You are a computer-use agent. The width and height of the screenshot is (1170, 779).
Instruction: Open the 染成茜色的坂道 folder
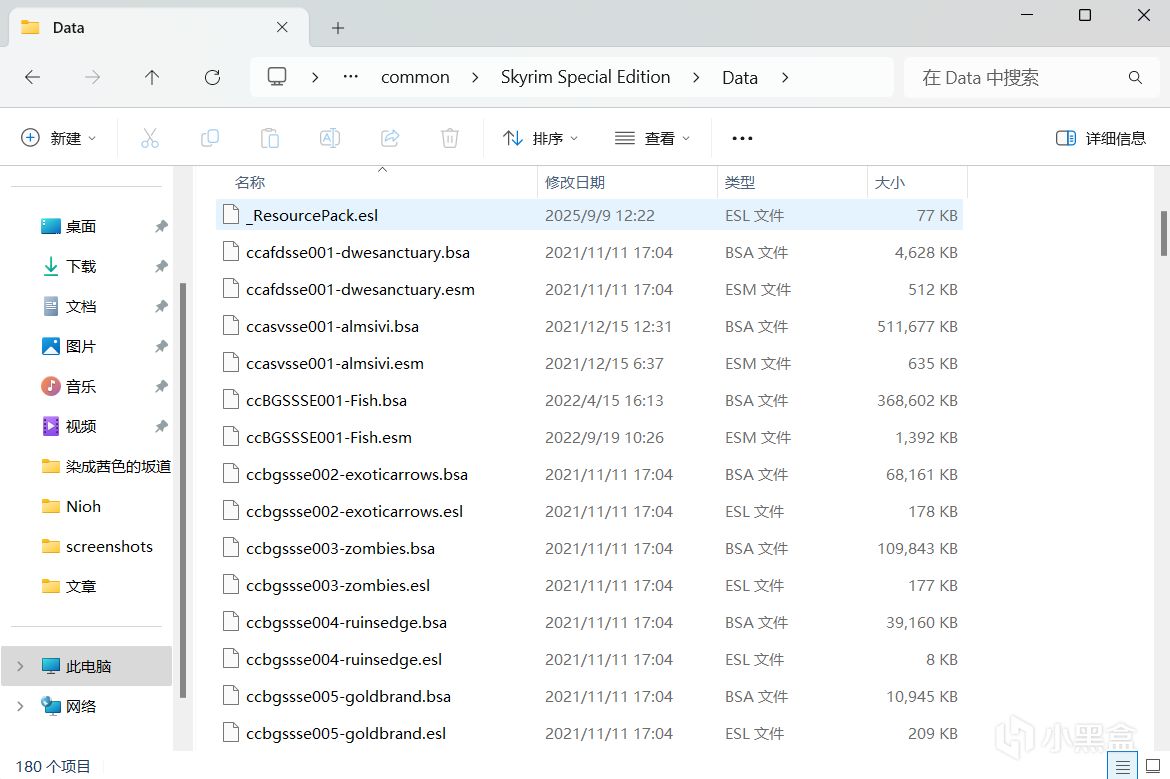click(106, 466)
